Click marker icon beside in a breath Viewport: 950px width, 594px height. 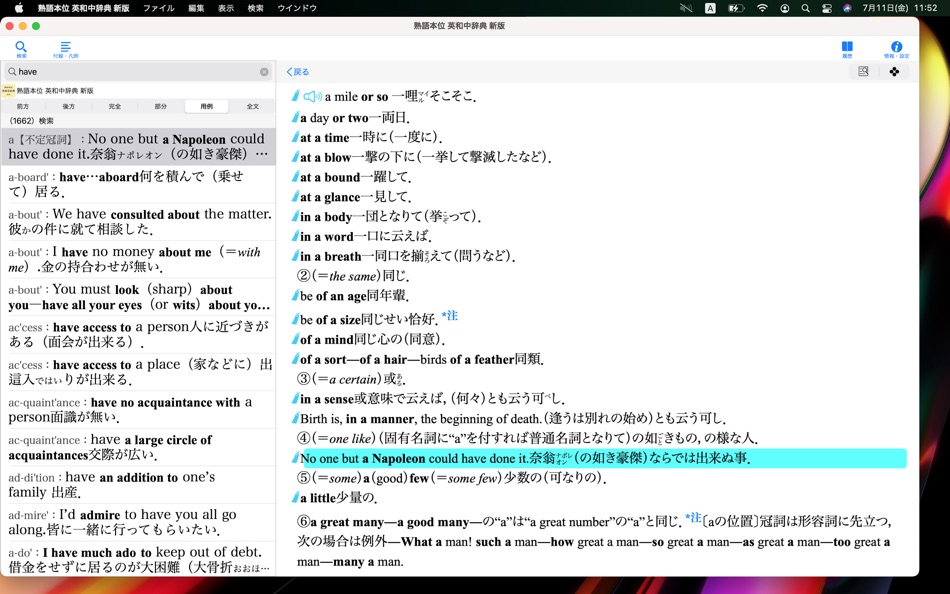point(295,256)
